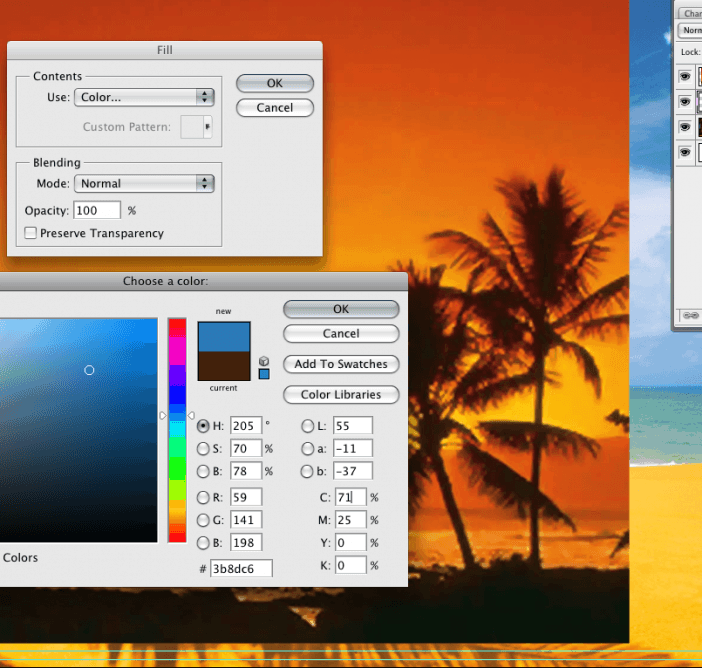Hide the top layer using its eye icon

[685, 76]
